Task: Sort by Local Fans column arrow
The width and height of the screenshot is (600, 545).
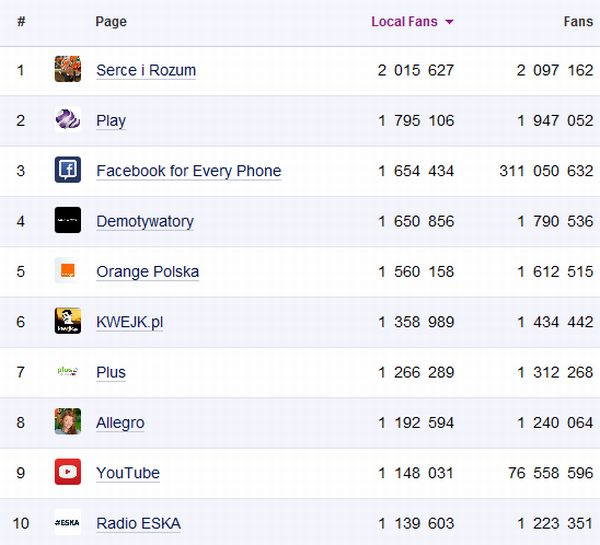Action: point(449,22)
